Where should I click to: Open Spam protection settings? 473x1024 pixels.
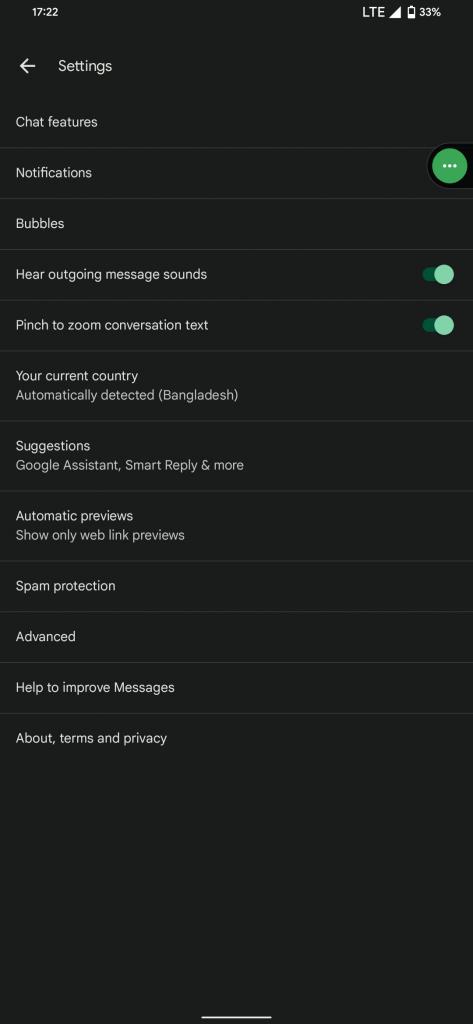(236, 586)
